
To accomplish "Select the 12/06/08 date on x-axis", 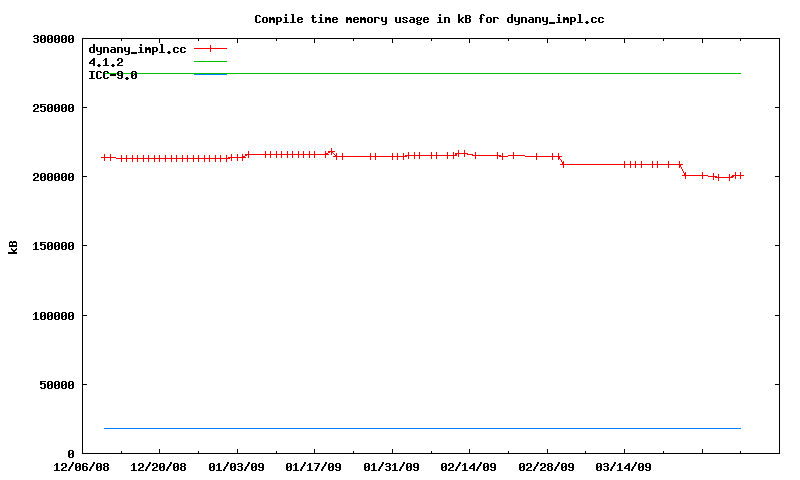I will coord(82,467).
